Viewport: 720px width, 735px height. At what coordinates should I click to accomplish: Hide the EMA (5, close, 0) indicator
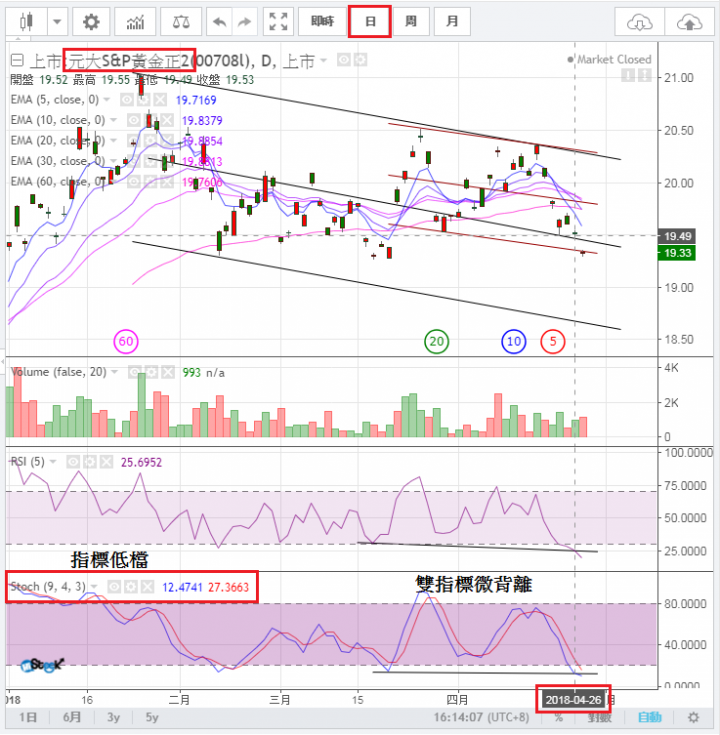point(127,99)
